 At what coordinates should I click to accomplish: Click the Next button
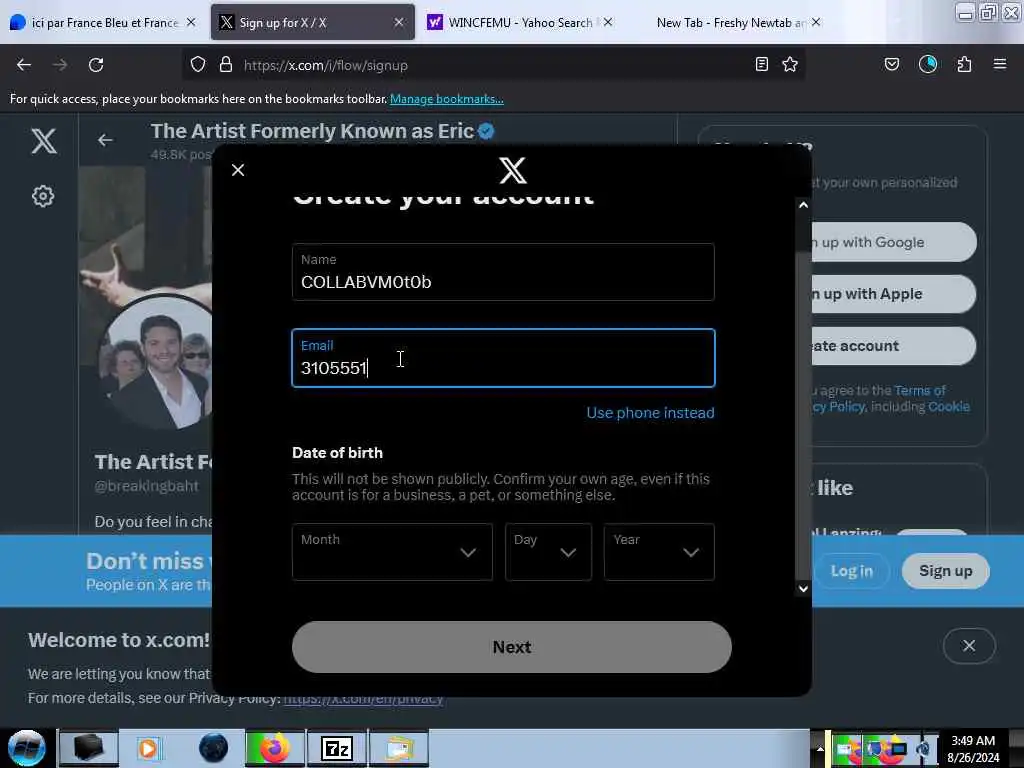point(511,647)
